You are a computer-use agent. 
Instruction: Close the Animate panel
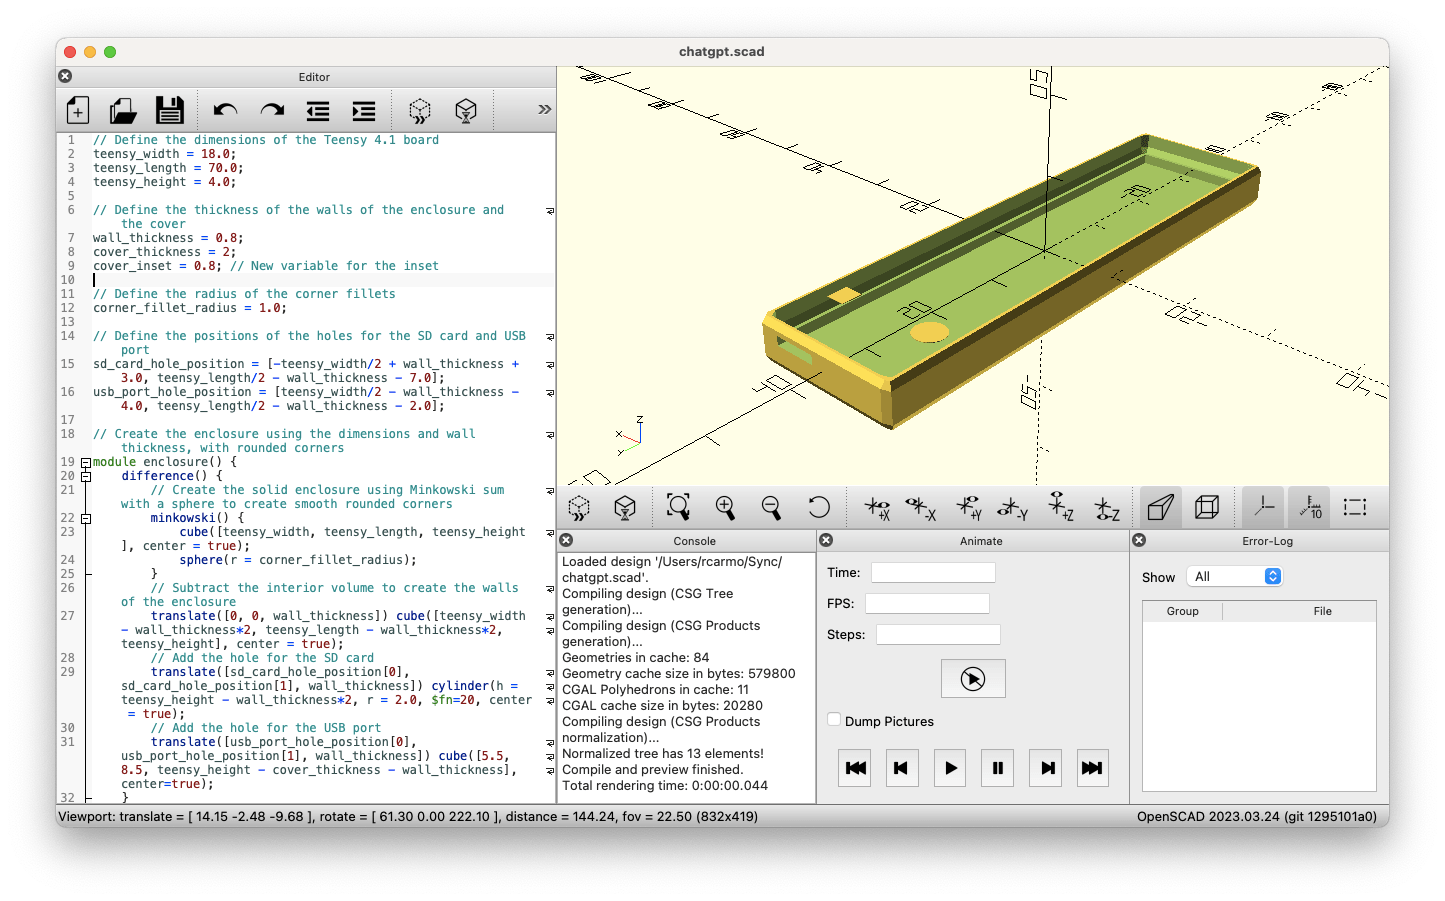[x=826, y=540]
